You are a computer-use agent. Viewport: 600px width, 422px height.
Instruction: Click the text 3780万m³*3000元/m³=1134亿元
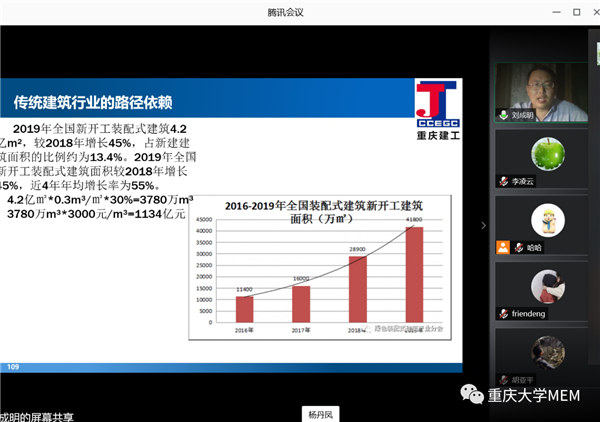pyautogui.click(x=96, y=214)
